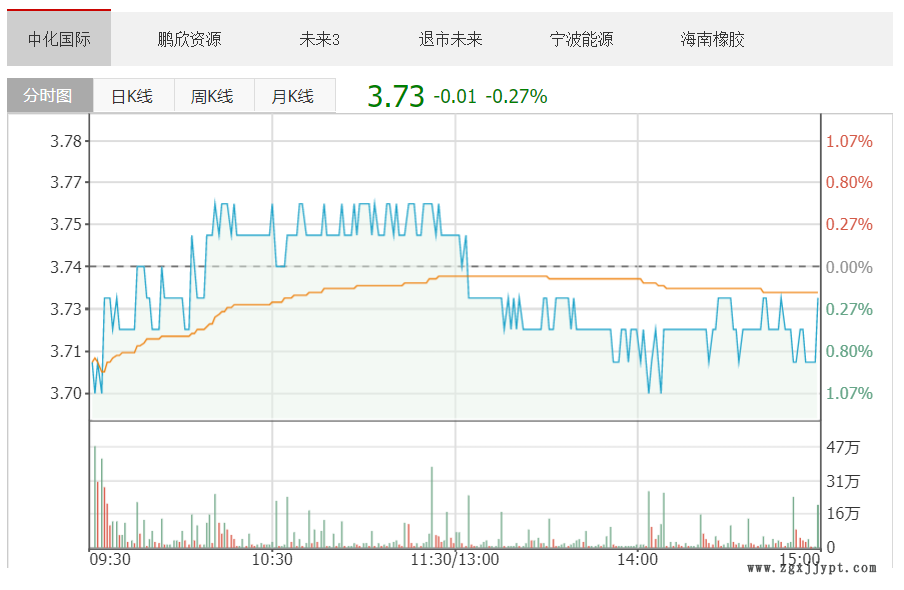Click the 3.78 price axis label
904x590 pixels.
pos(66,141)
